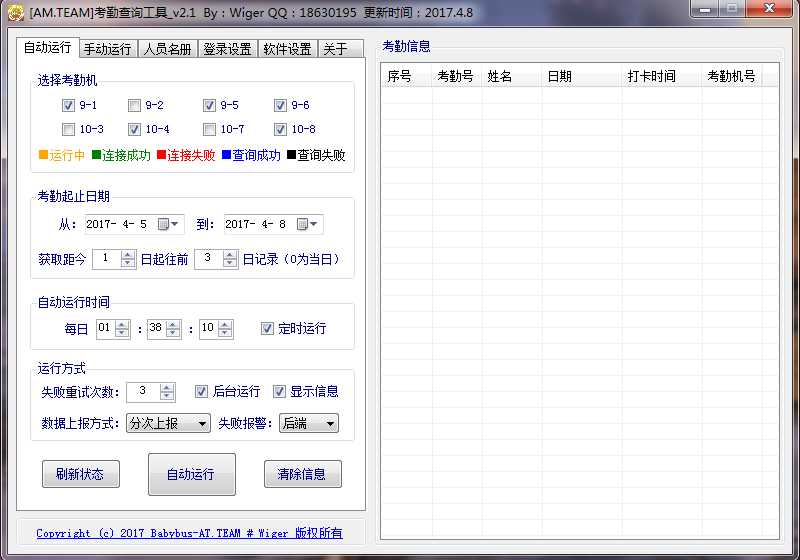Minimize the window from title bar
The image size is (800, 560).
click(x=706, y=9)
